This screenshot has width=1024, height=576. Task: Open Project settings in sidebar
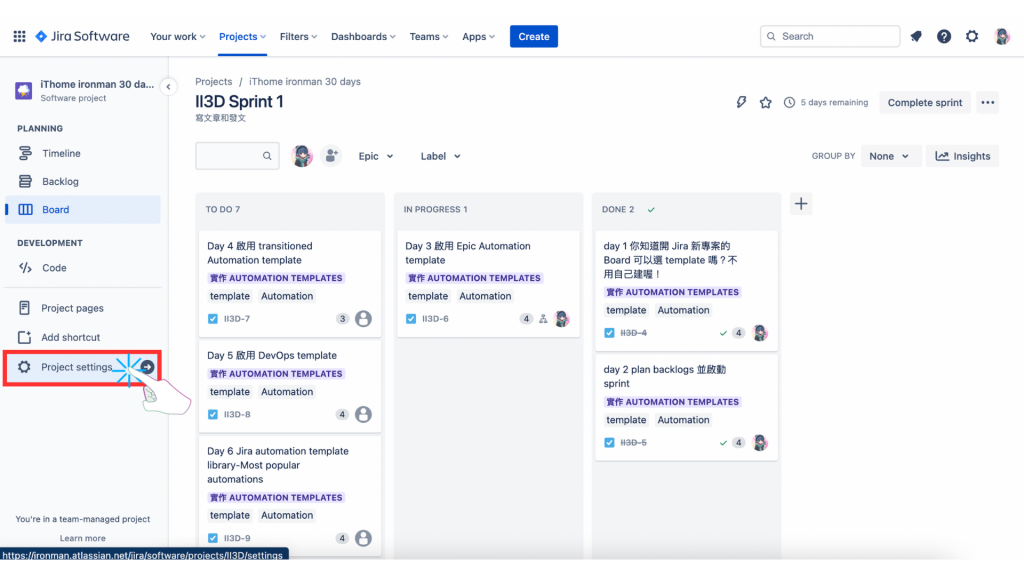(83, 367)
